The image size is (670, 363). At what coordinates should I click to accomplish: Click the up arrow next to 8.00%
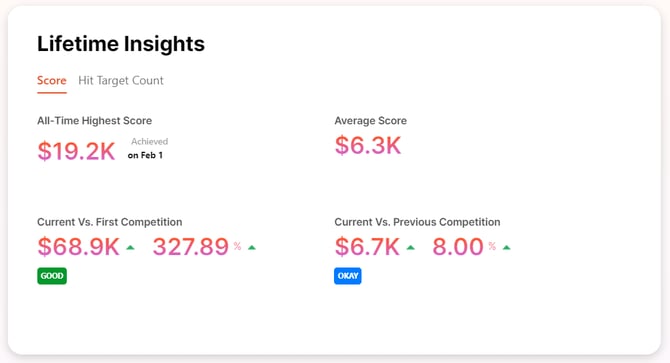(x=507, y=247)
